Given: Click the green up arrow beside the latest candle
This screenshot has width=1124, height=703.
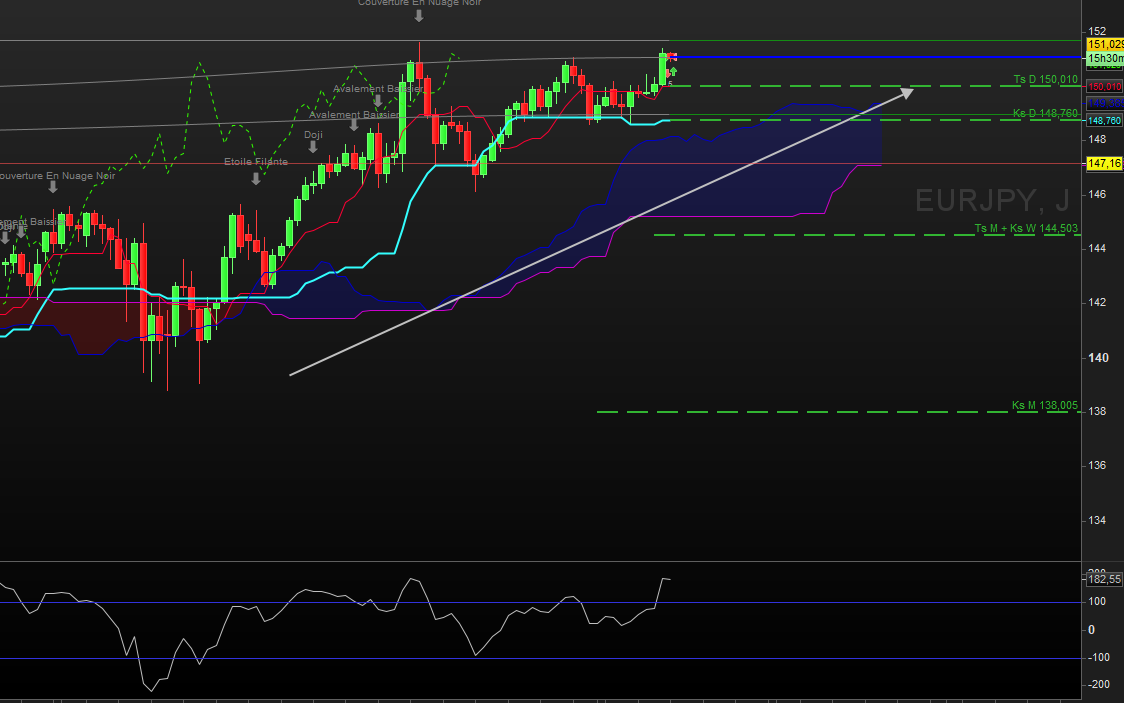Looking at the screenshot, I should [x=674, y=71].
